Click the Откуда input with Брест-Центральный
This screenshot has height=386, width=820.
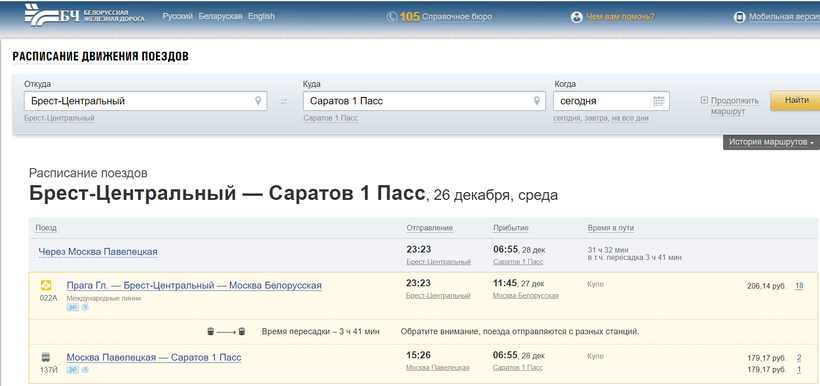pyautogui.click(x=145, y=101)
